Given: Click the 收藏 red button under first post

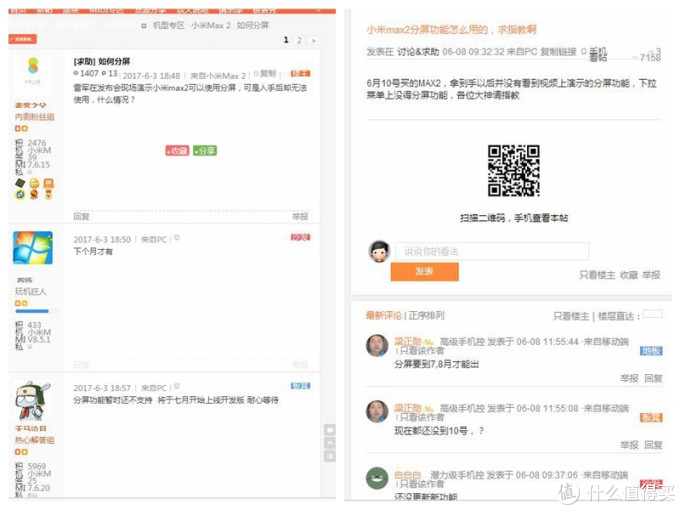Looking at the screenshot, I should [x=177, y=150].
